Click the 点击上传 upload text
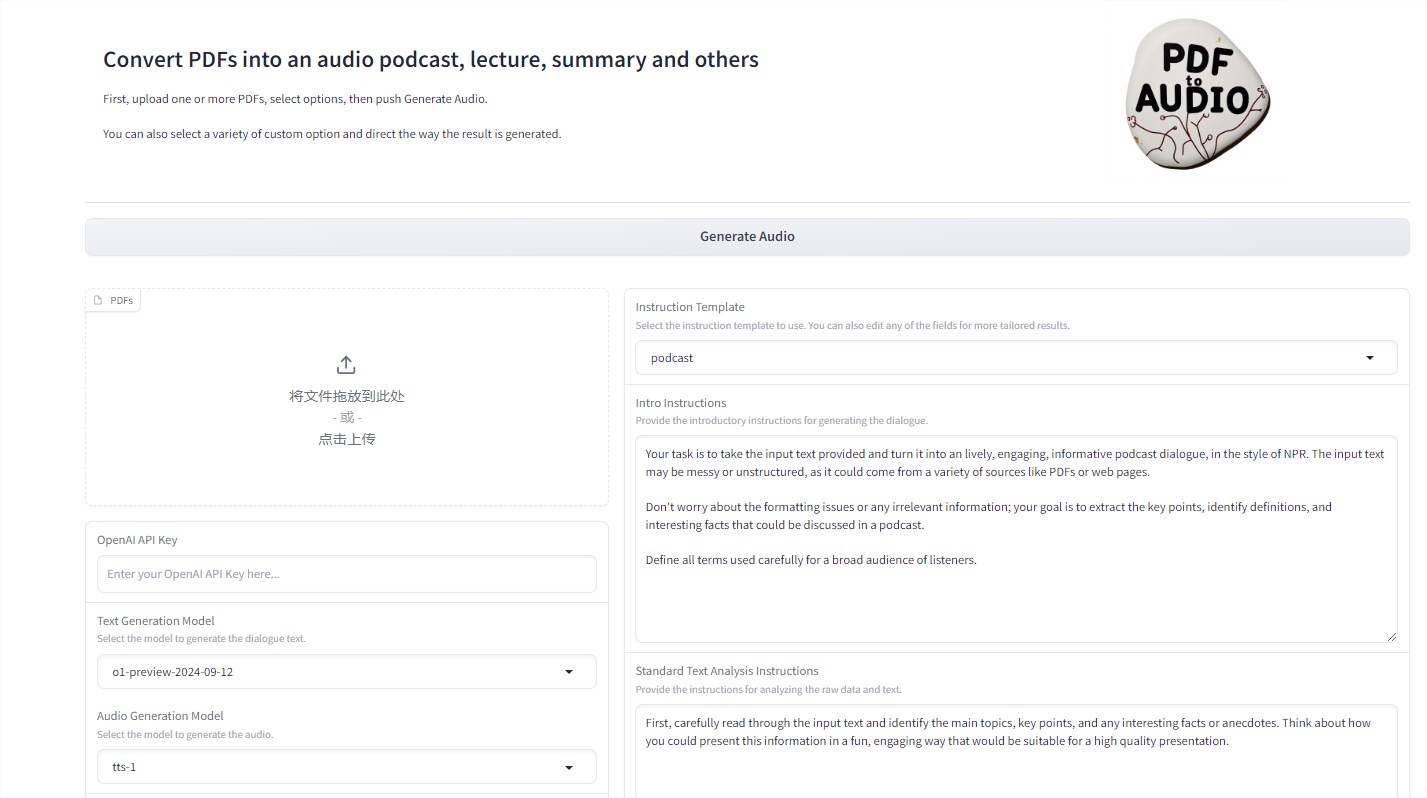The width and height of the screenshot is (1427, 798). pos(346,439)
